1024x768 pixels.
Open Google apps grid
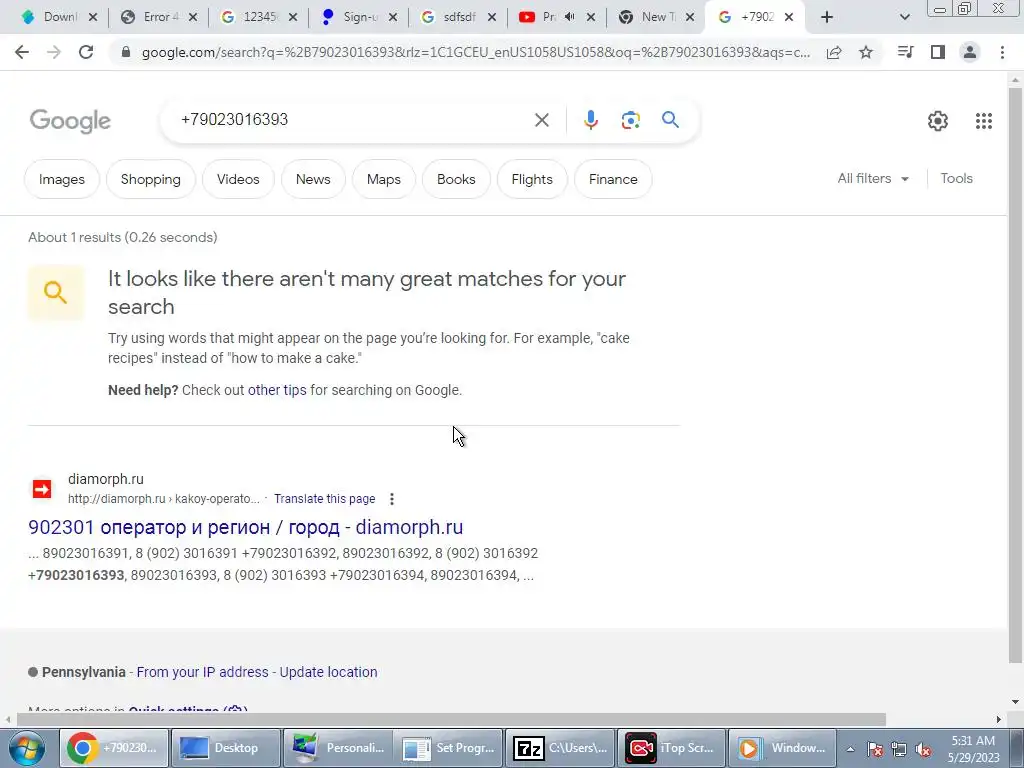pyautogui.click(x=984, y=121)
